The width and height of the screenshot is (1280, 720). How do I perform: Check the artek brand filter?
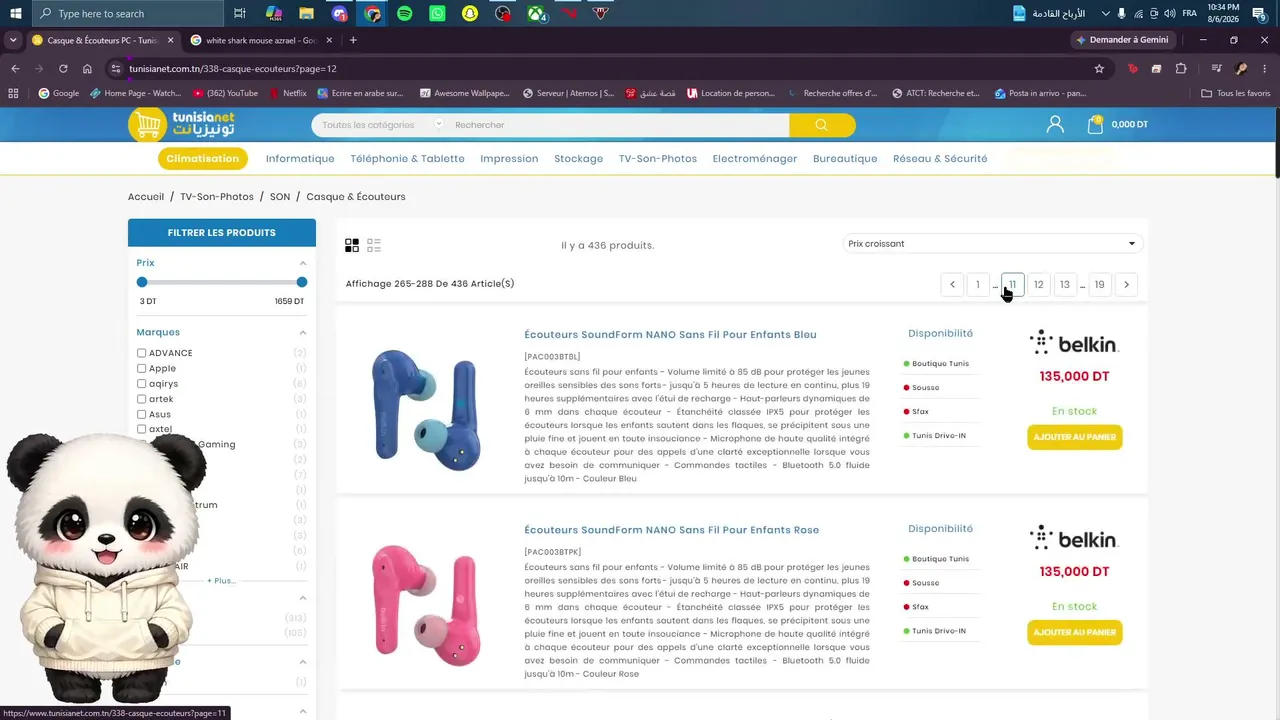coord(142,399)
